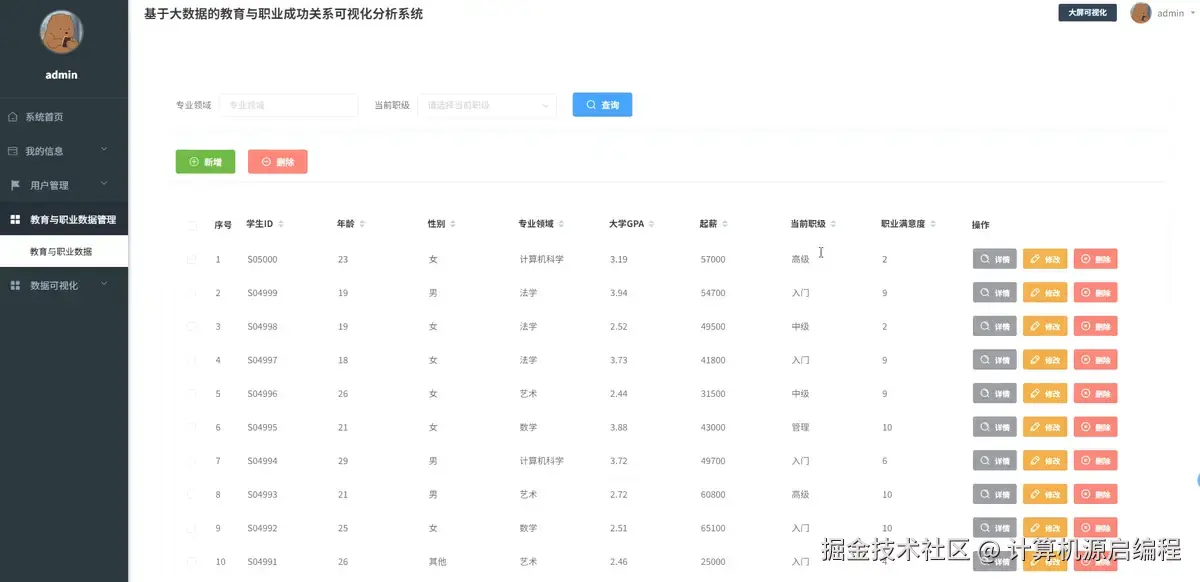Click the red 删除 batch delete button
This screenshot has height=582, width=1200.
pos(277,162)
